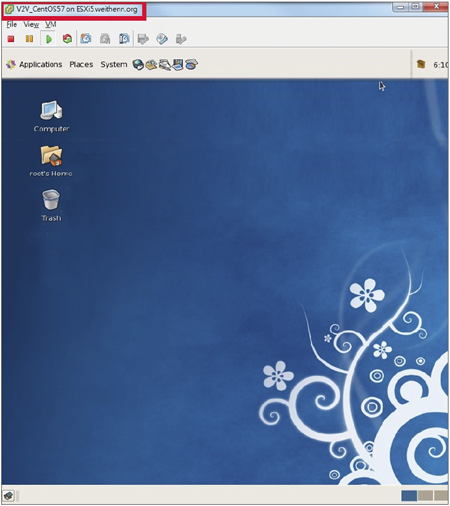Open the File menu

pos(12,24)
